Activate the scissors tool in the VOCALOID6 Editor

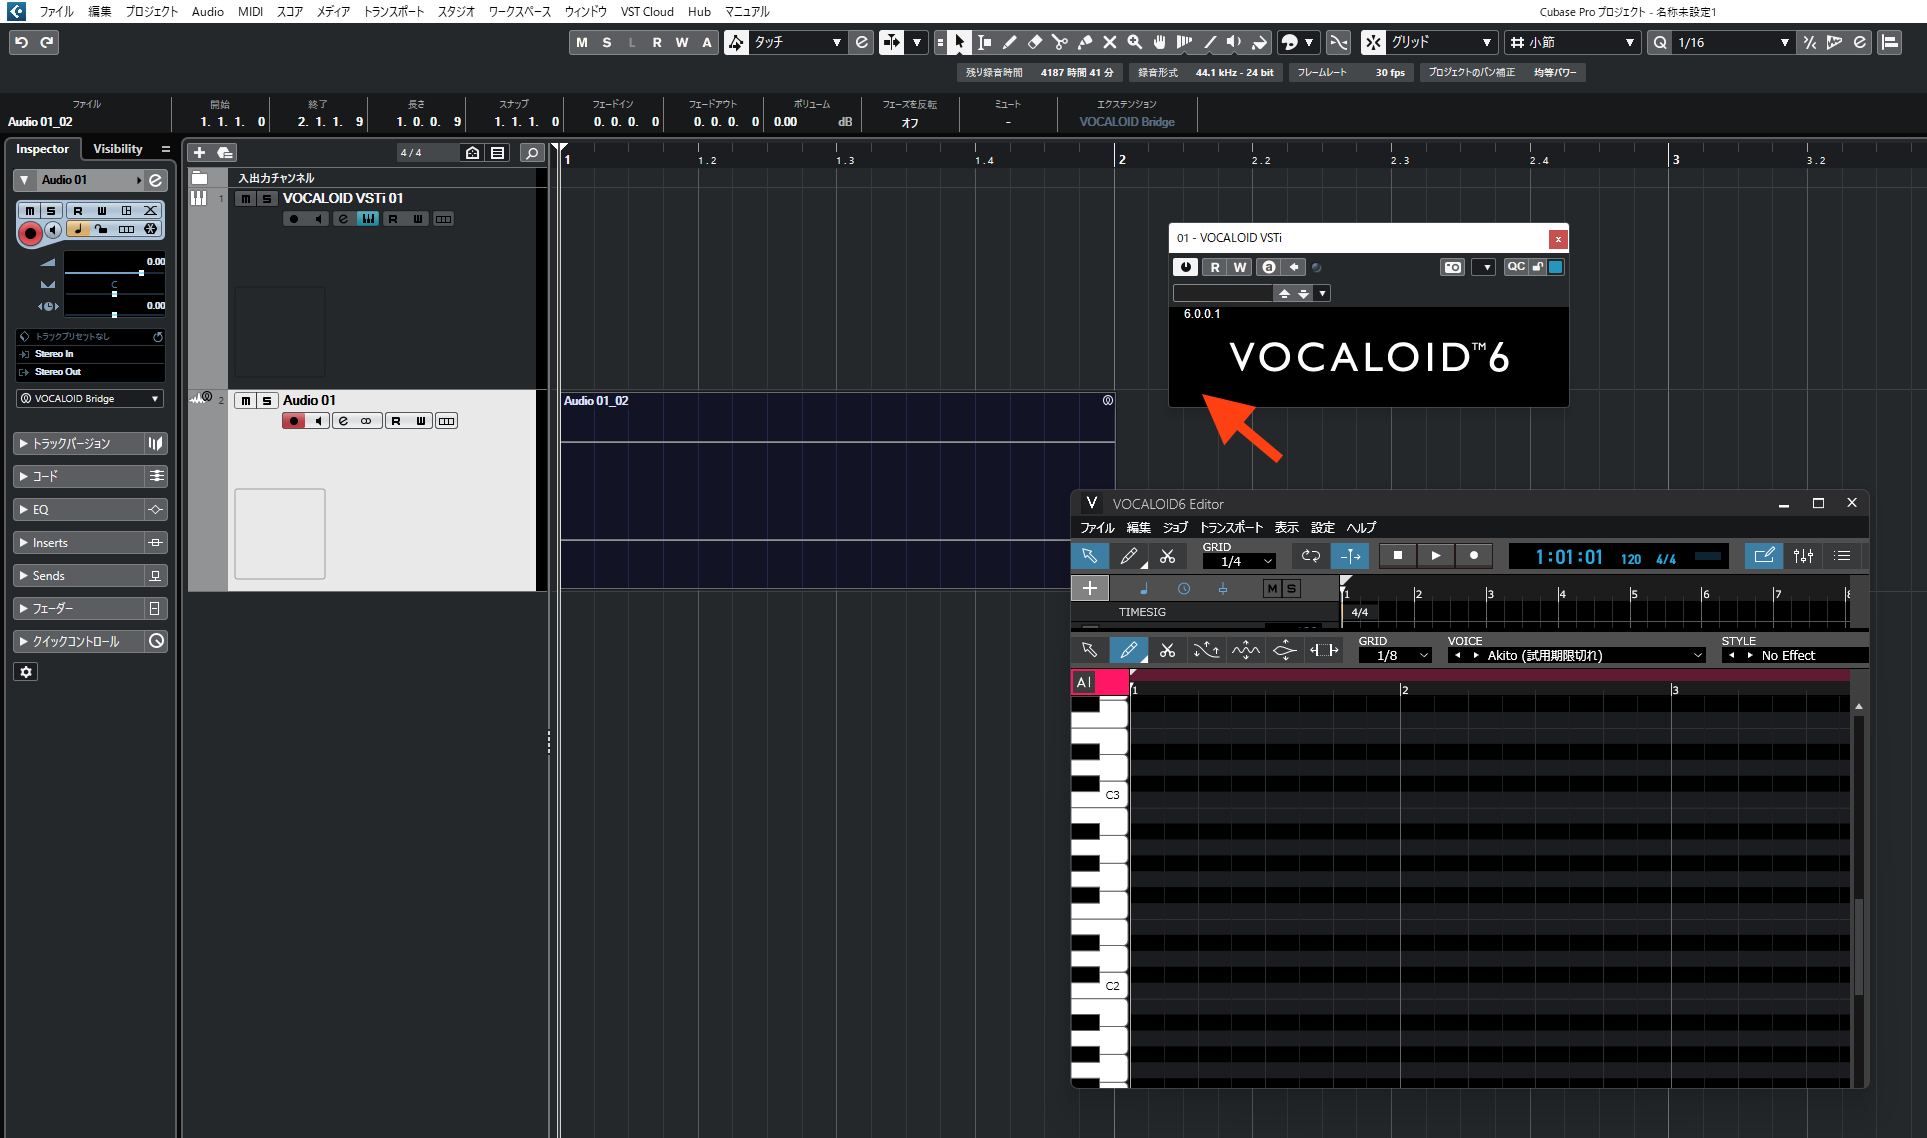[1167, 650]
